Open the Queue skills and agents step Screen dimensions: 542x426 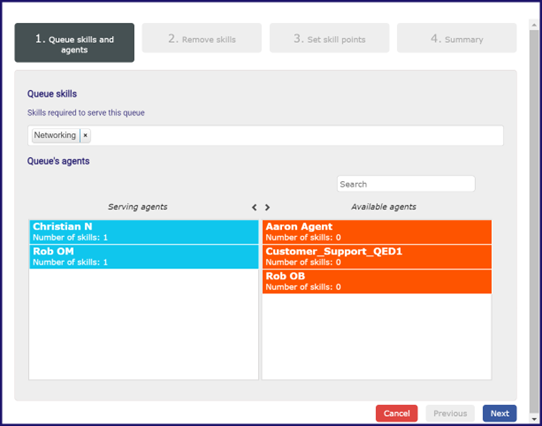click(74, 43)
